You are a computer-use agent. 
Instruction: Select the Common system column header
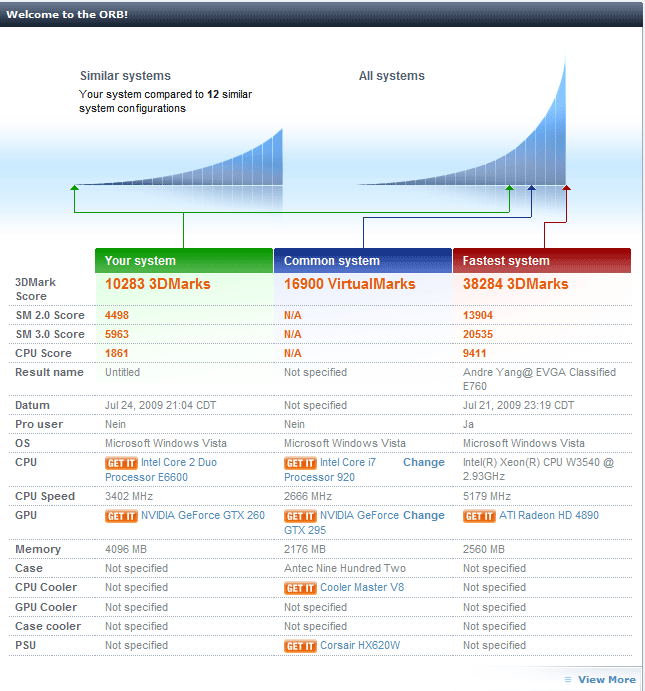[363, 260]
